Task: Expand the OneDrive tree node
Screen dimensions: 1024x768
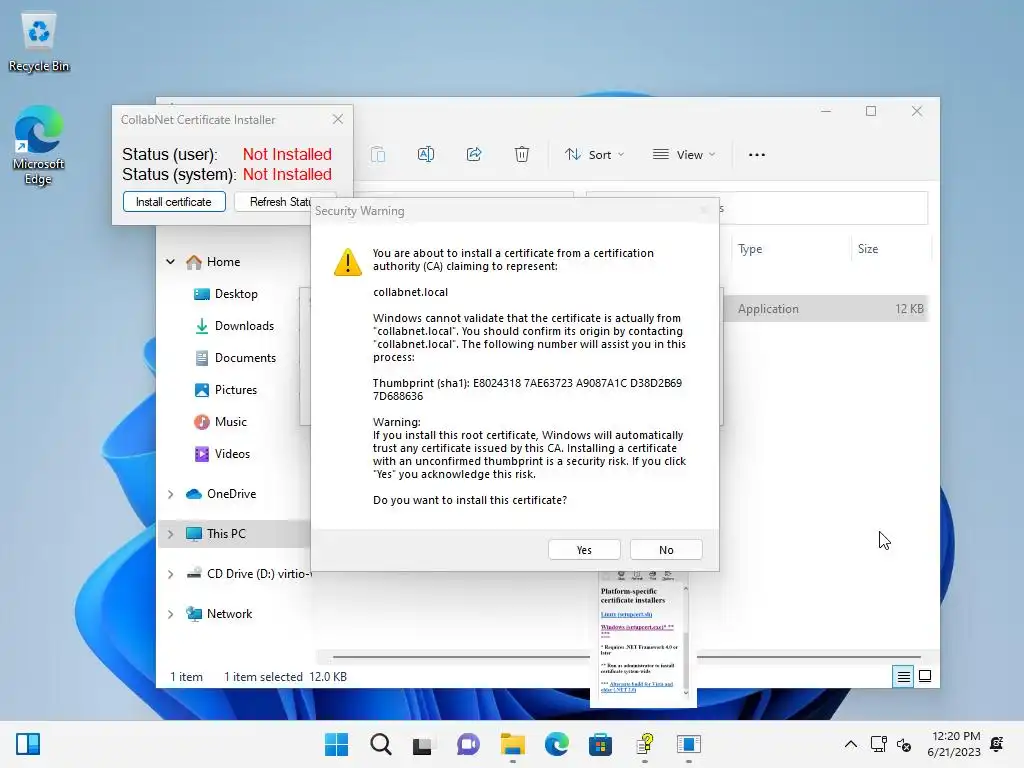Action: [x=170, y=494]
